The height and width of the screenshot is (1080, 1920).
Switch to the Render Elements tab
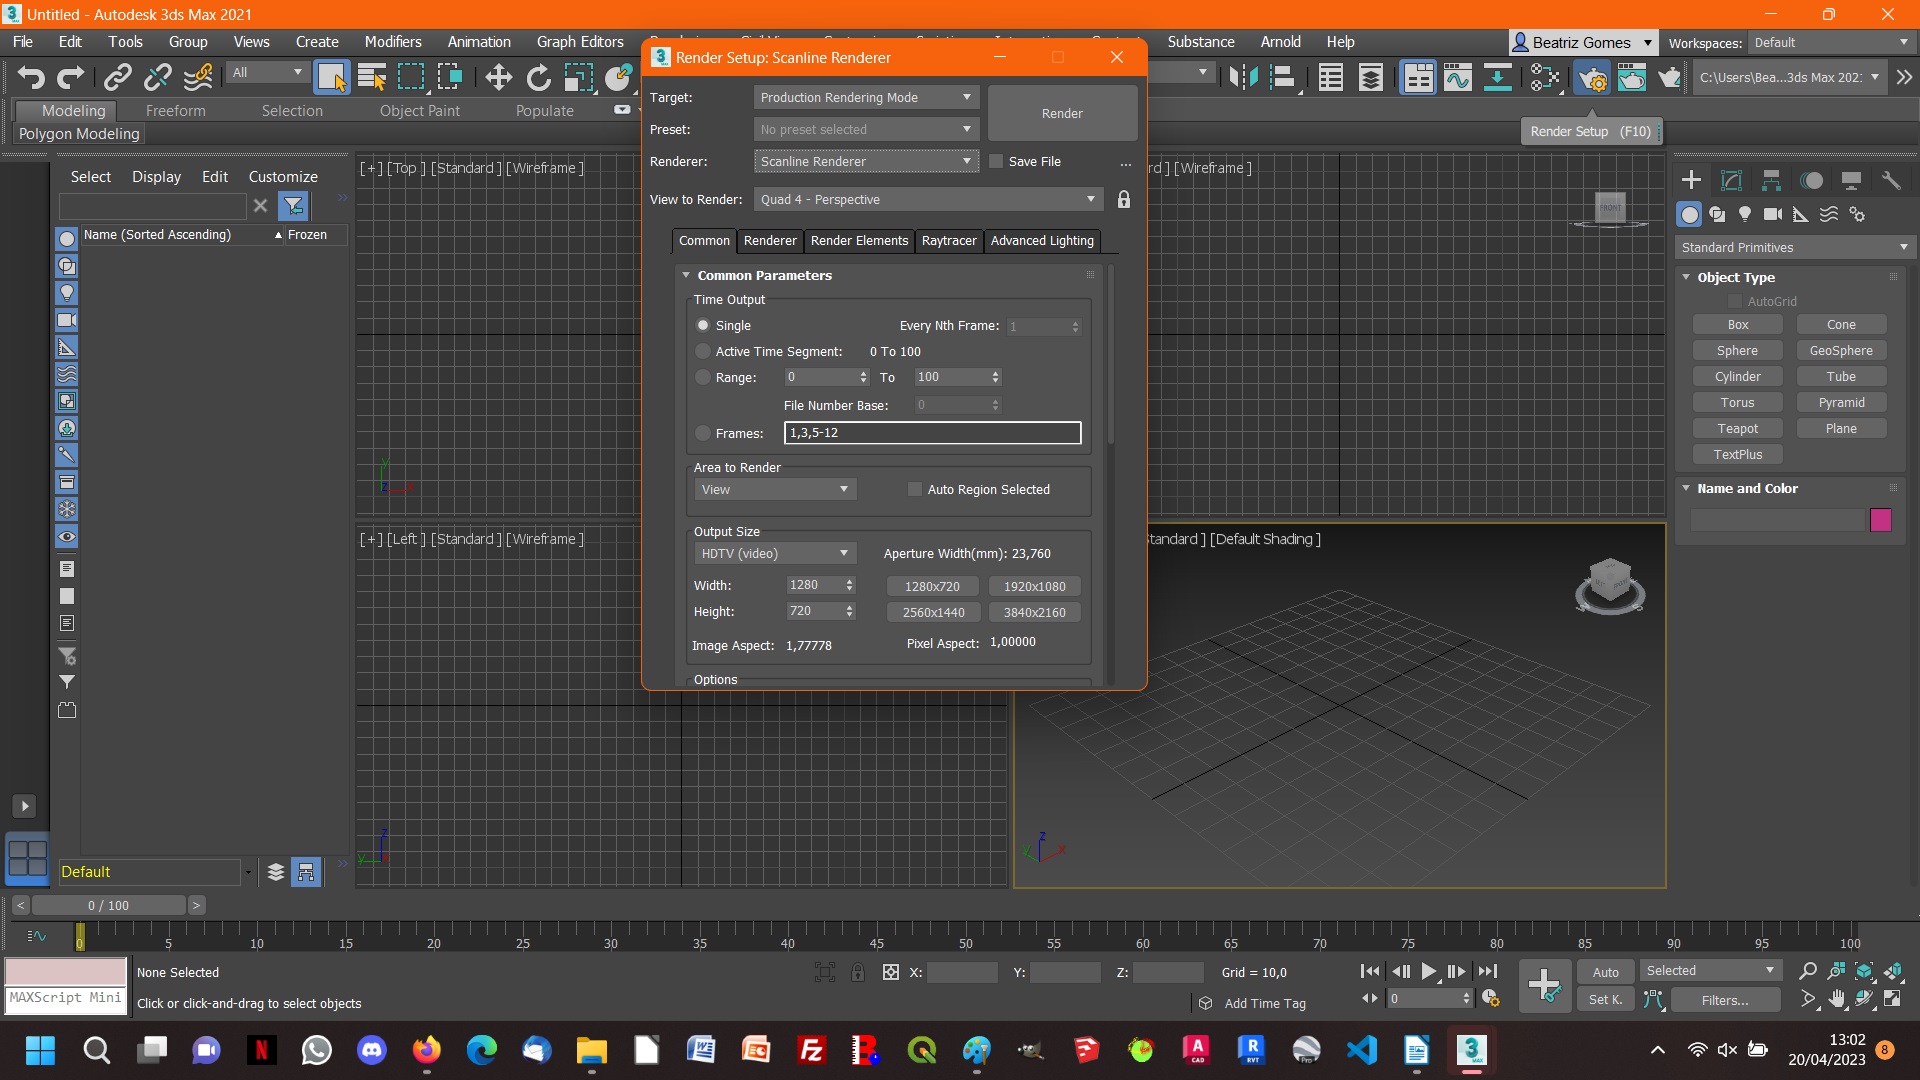click(x=859, y=241)
